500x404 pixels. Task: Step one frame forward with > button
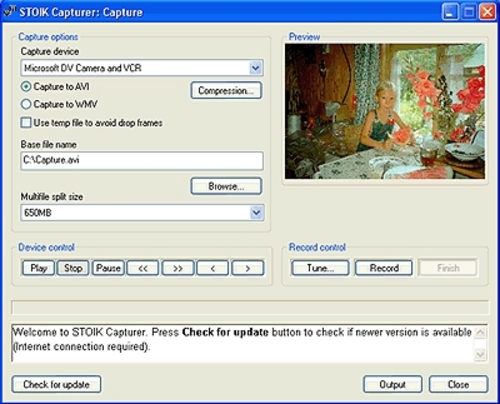[x=248, y=268]
